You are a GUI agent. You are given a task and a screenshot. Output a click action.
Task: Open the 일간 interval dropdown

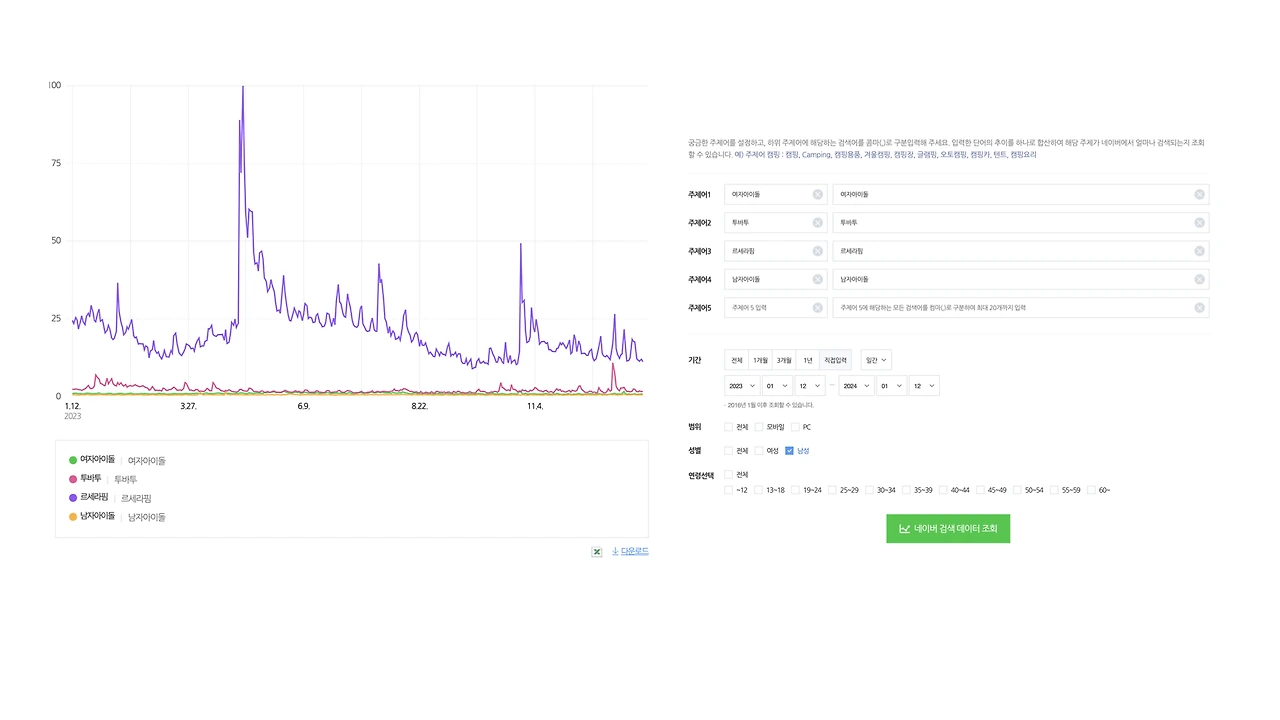point(876,360)
